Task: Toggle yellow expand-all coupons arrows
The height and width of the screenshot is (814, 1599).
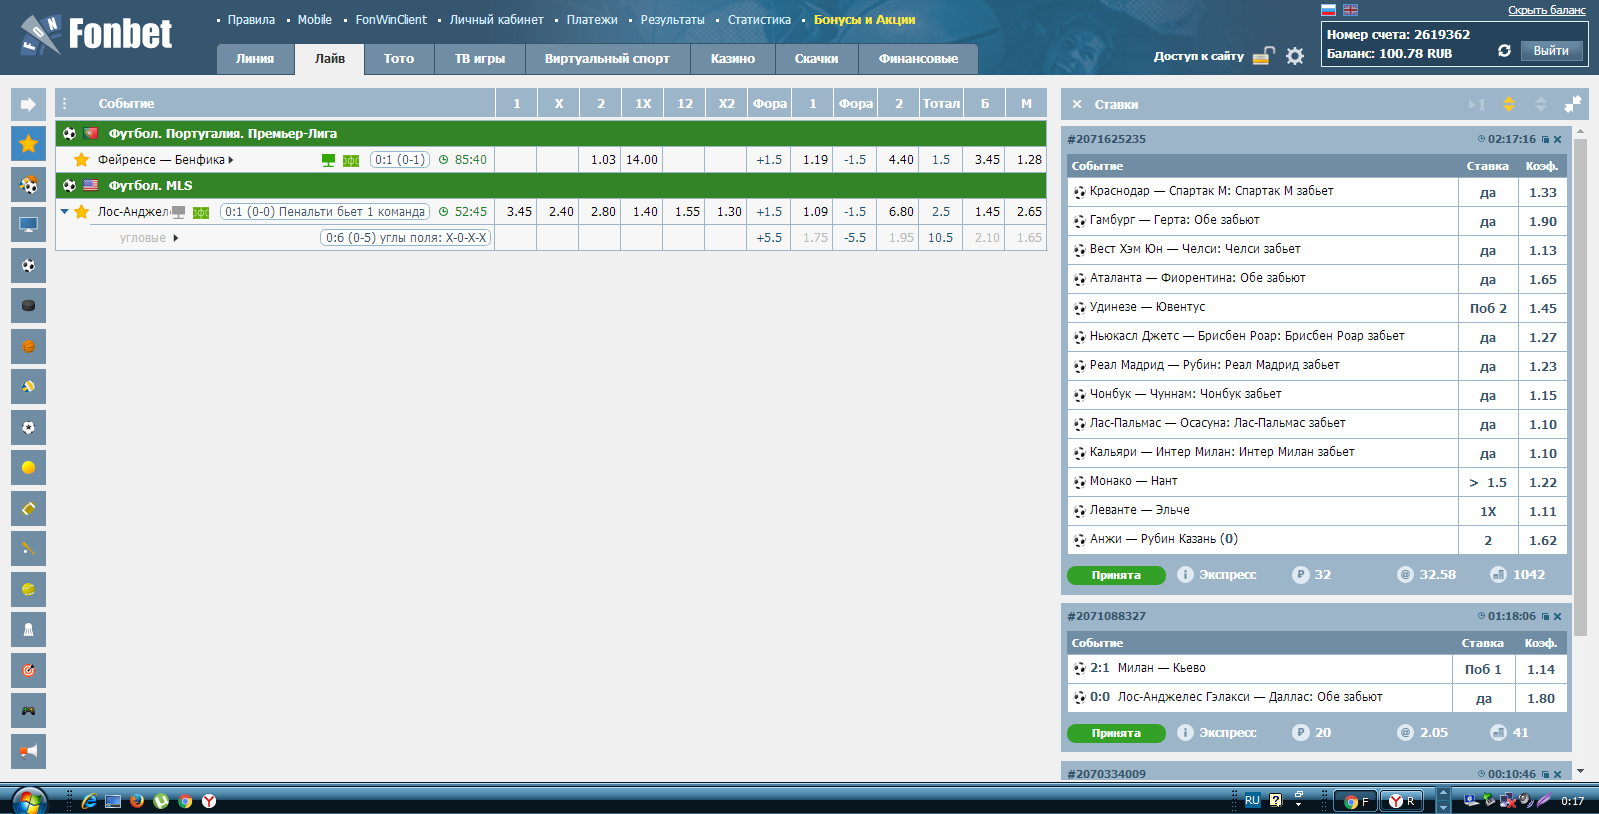Action: (1509, 104)
